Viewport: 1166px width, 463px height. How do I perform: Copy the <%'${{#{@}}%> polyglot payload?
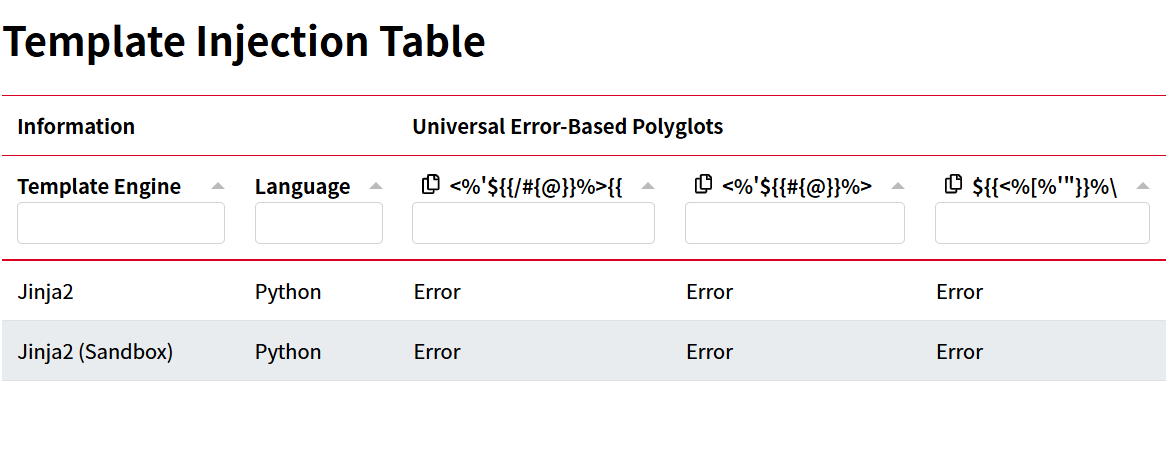click(x=703, y=184)
